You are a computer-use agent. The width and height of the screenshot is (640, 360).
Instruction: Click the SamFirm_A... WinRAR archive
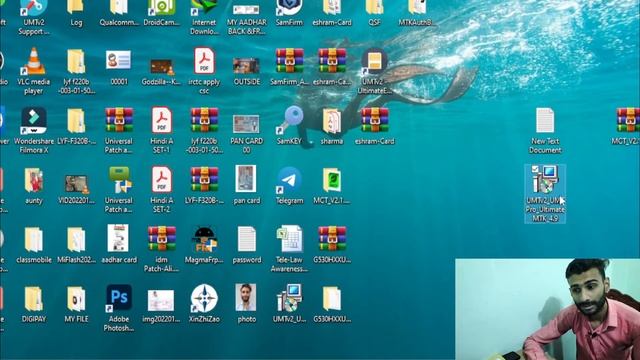pos(289,61)
